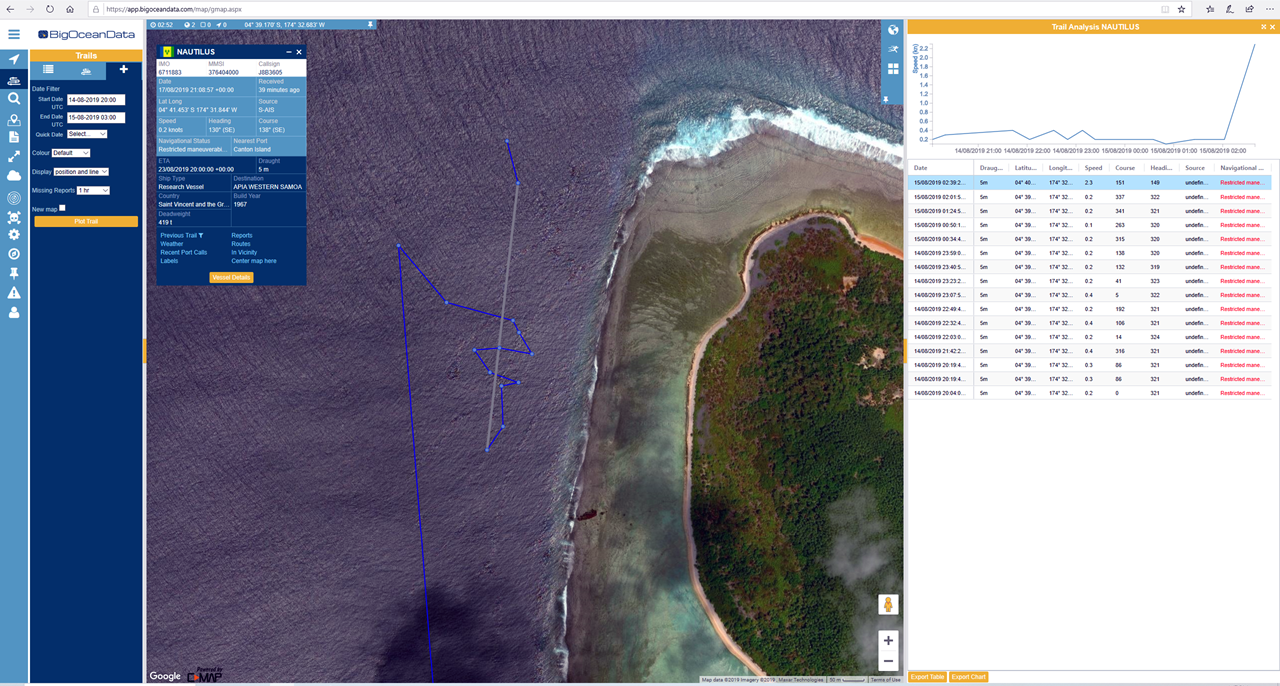This screenshot has height=686, width=1280.
Task: Click the globe map layers icon
Action: [x=892, y=29]
